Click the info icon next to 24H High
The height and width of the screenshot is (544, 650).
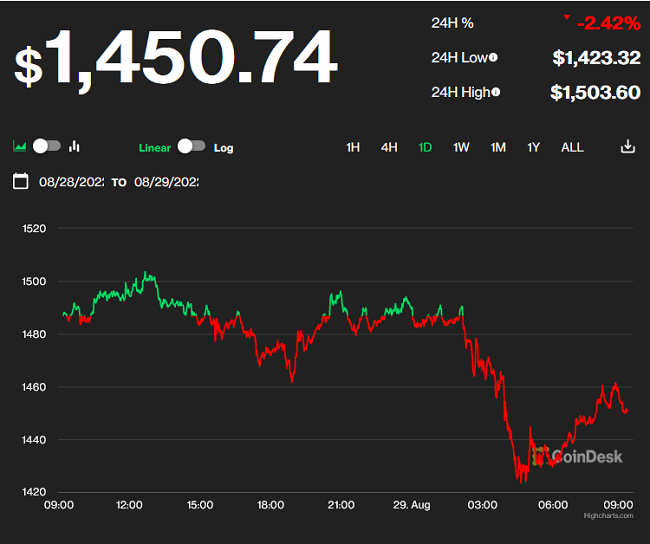(496, 92)
